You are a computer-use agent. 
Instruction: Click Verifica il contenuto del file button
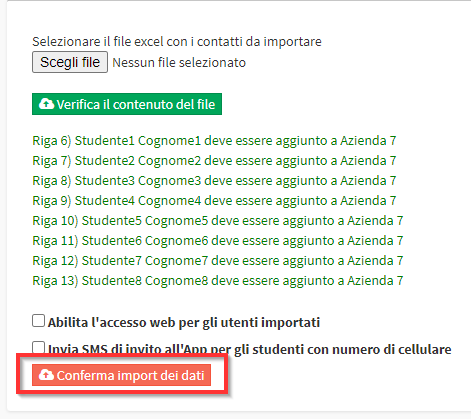(x=127, y=104)
